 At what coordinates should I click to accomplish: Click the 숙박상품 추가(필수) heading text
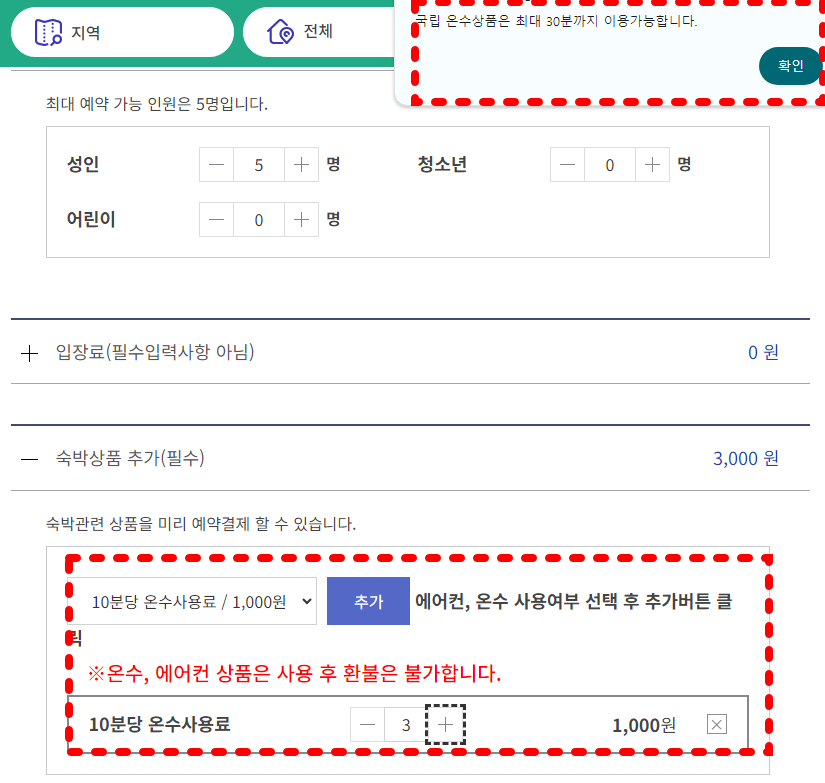(130, 458)
